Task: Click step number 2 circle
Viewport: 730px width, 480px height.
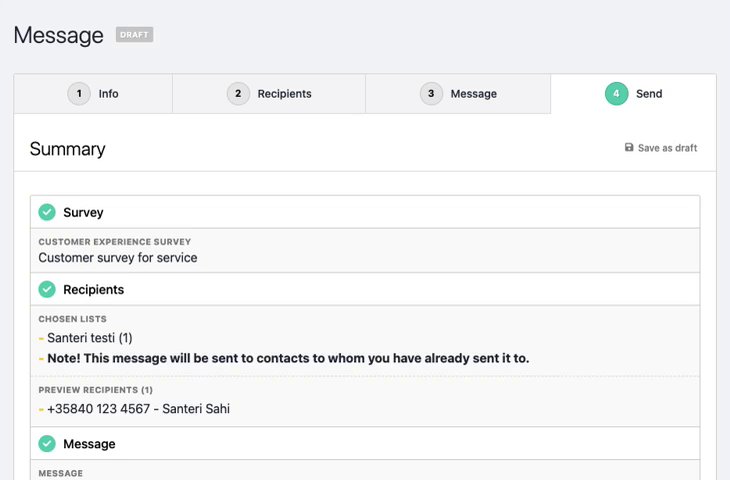Action: tap(238, 94)
